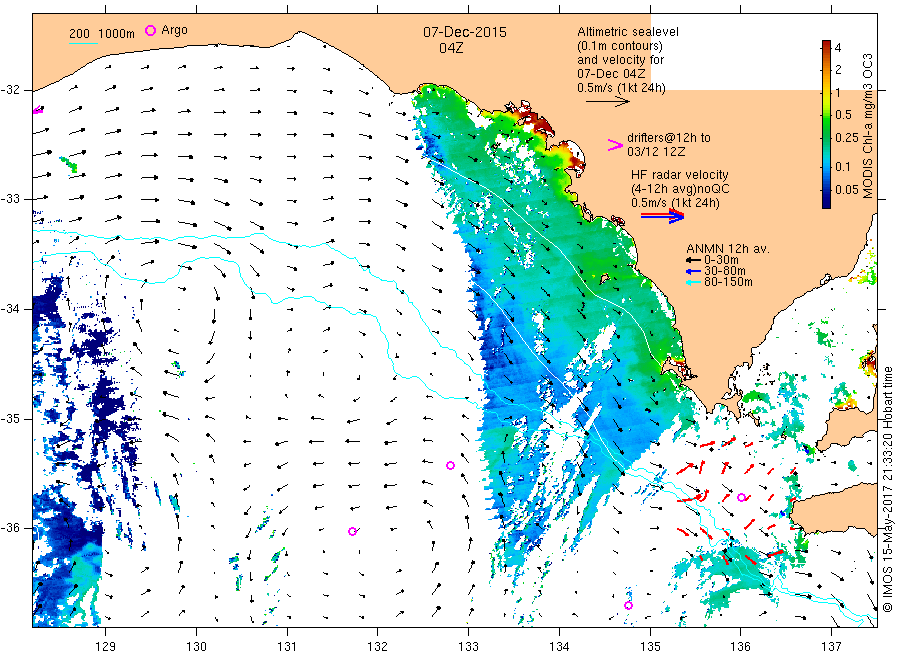This screenshot has width=900, height=660.
Task: Select the black 0-30m ANMN arrow symbol
Action: (x=693, y=260)
